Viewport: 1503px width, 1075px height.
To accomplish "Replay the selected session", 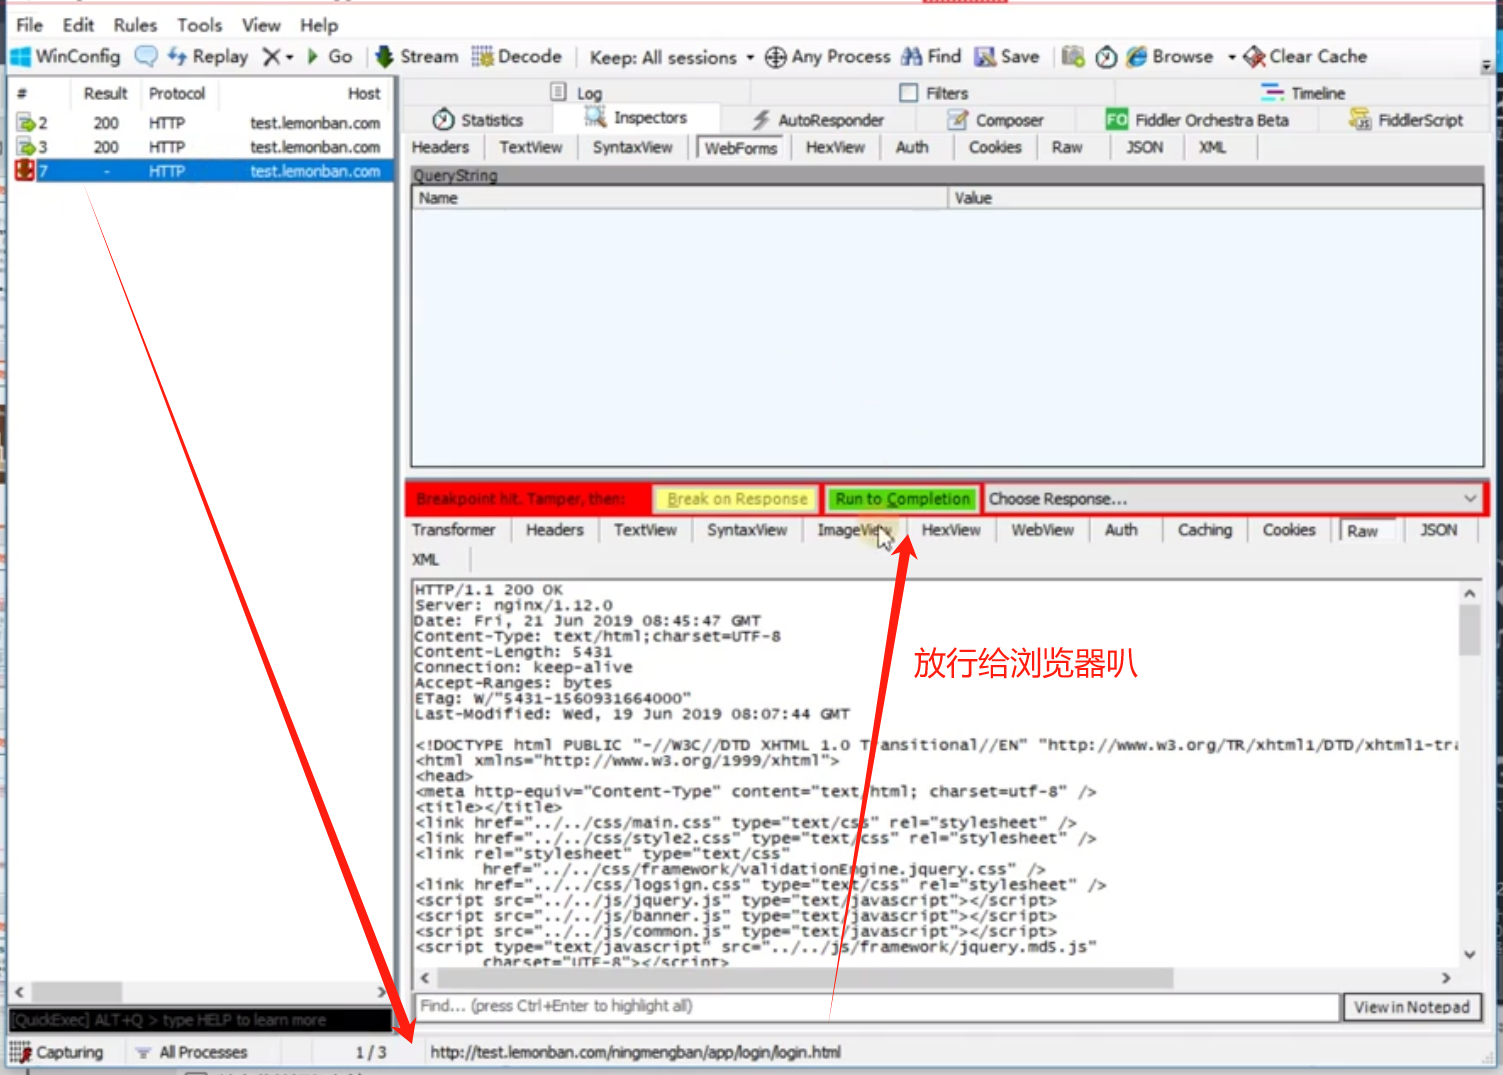I will 208,57.
